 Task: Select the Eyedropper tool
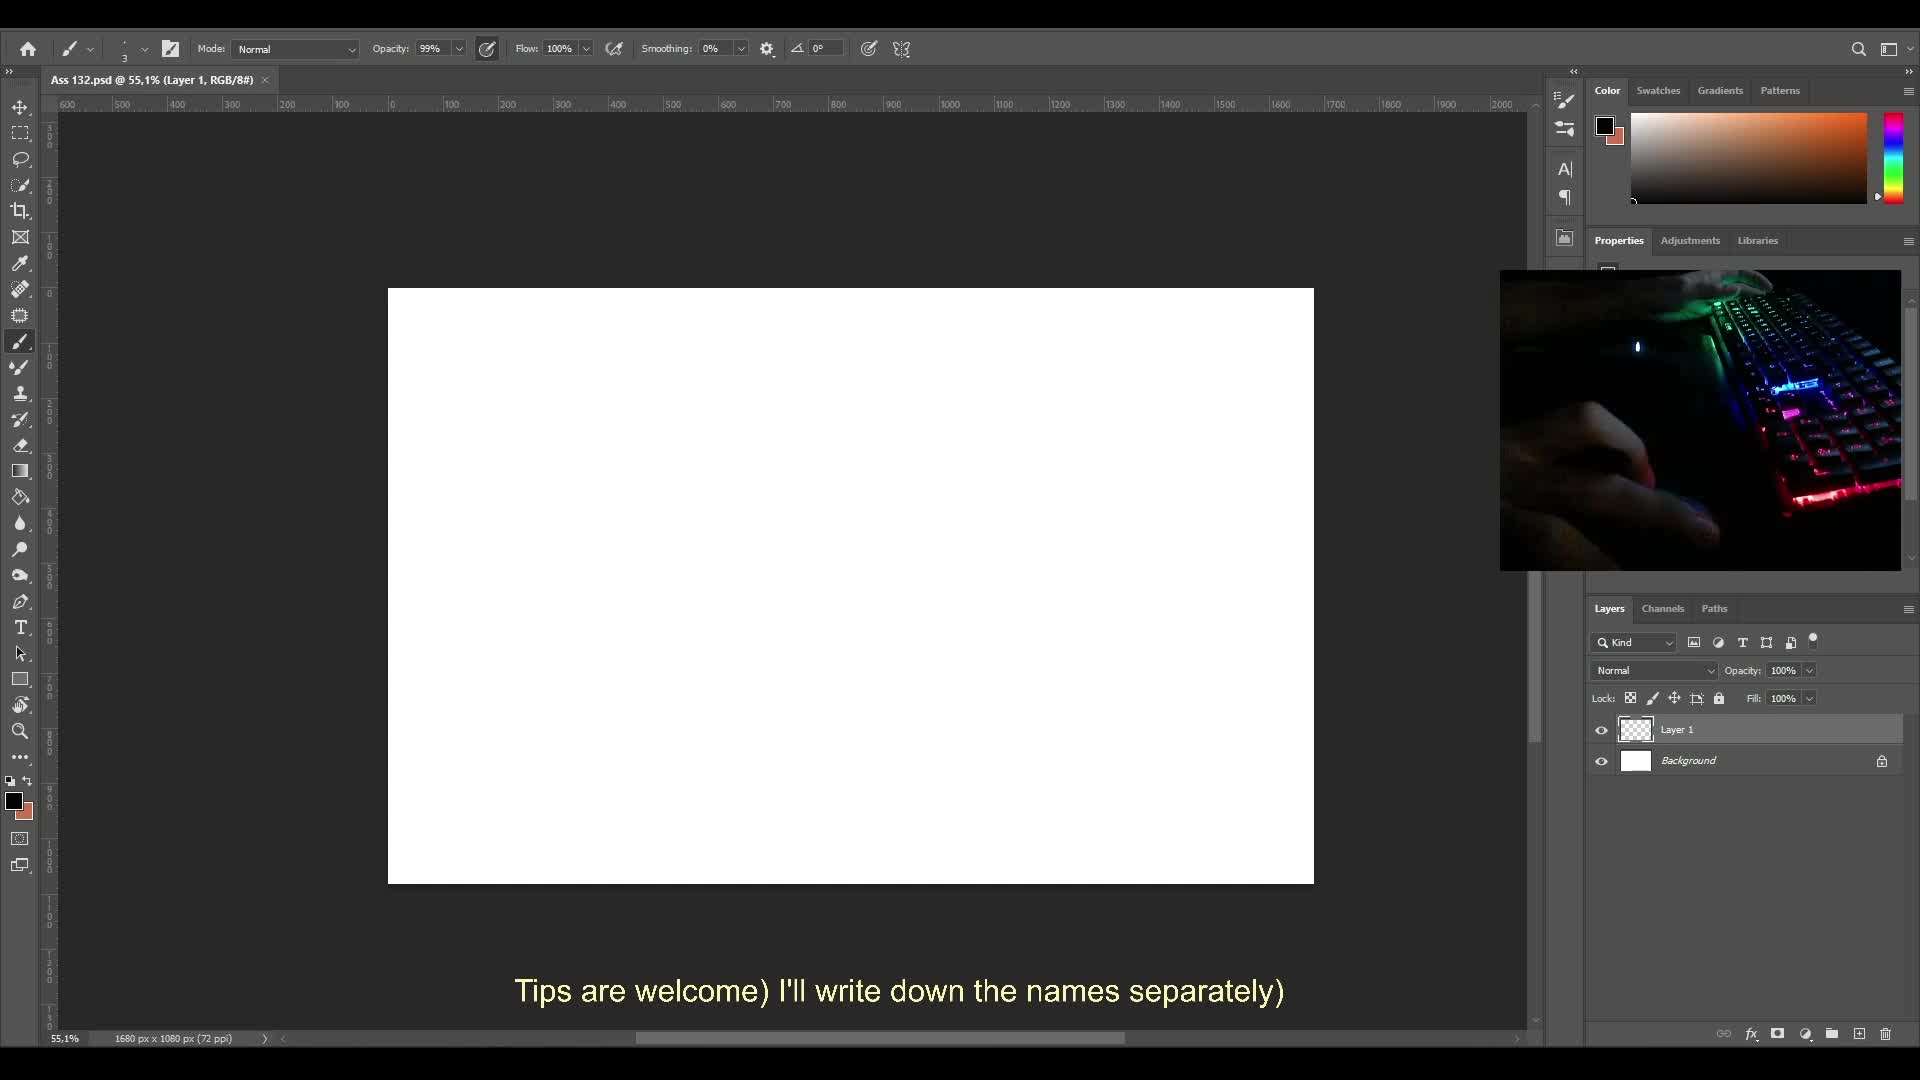click(x=20, y=263)
